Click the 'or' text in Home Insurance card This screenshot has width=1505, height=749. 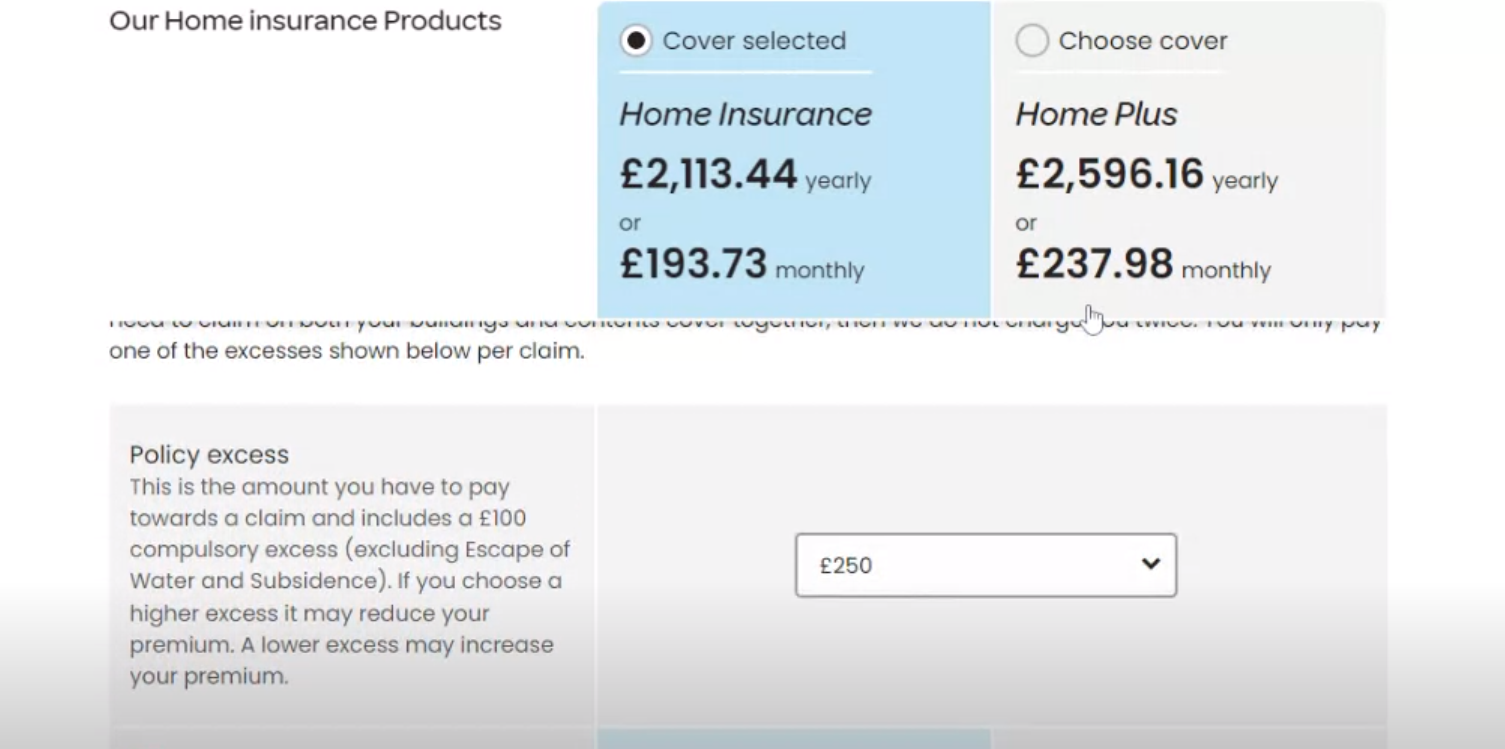(x=630, y=223)
